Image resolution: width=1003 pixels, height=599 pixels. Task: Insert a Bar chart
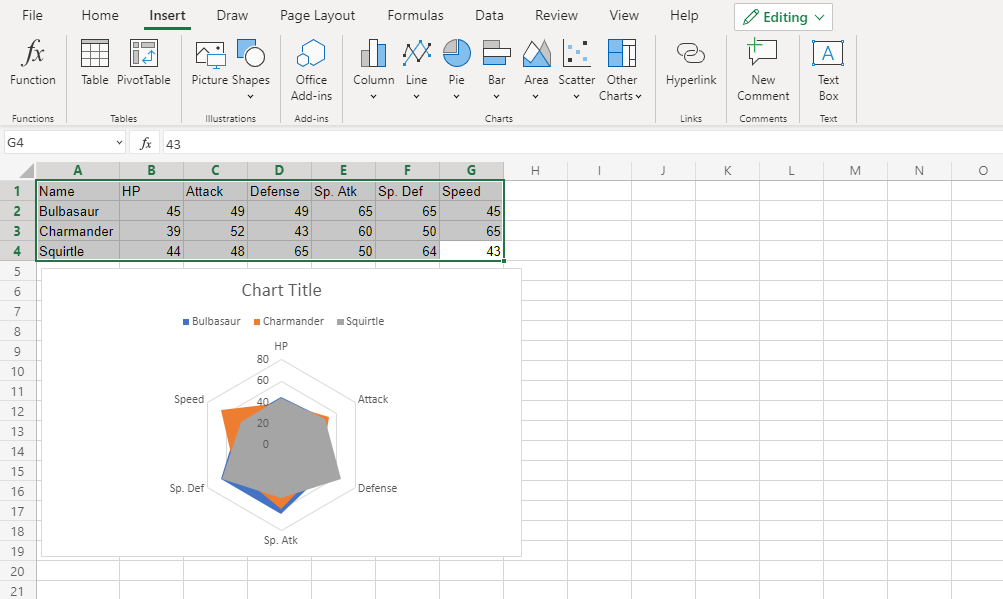click(x=495, y=67)
